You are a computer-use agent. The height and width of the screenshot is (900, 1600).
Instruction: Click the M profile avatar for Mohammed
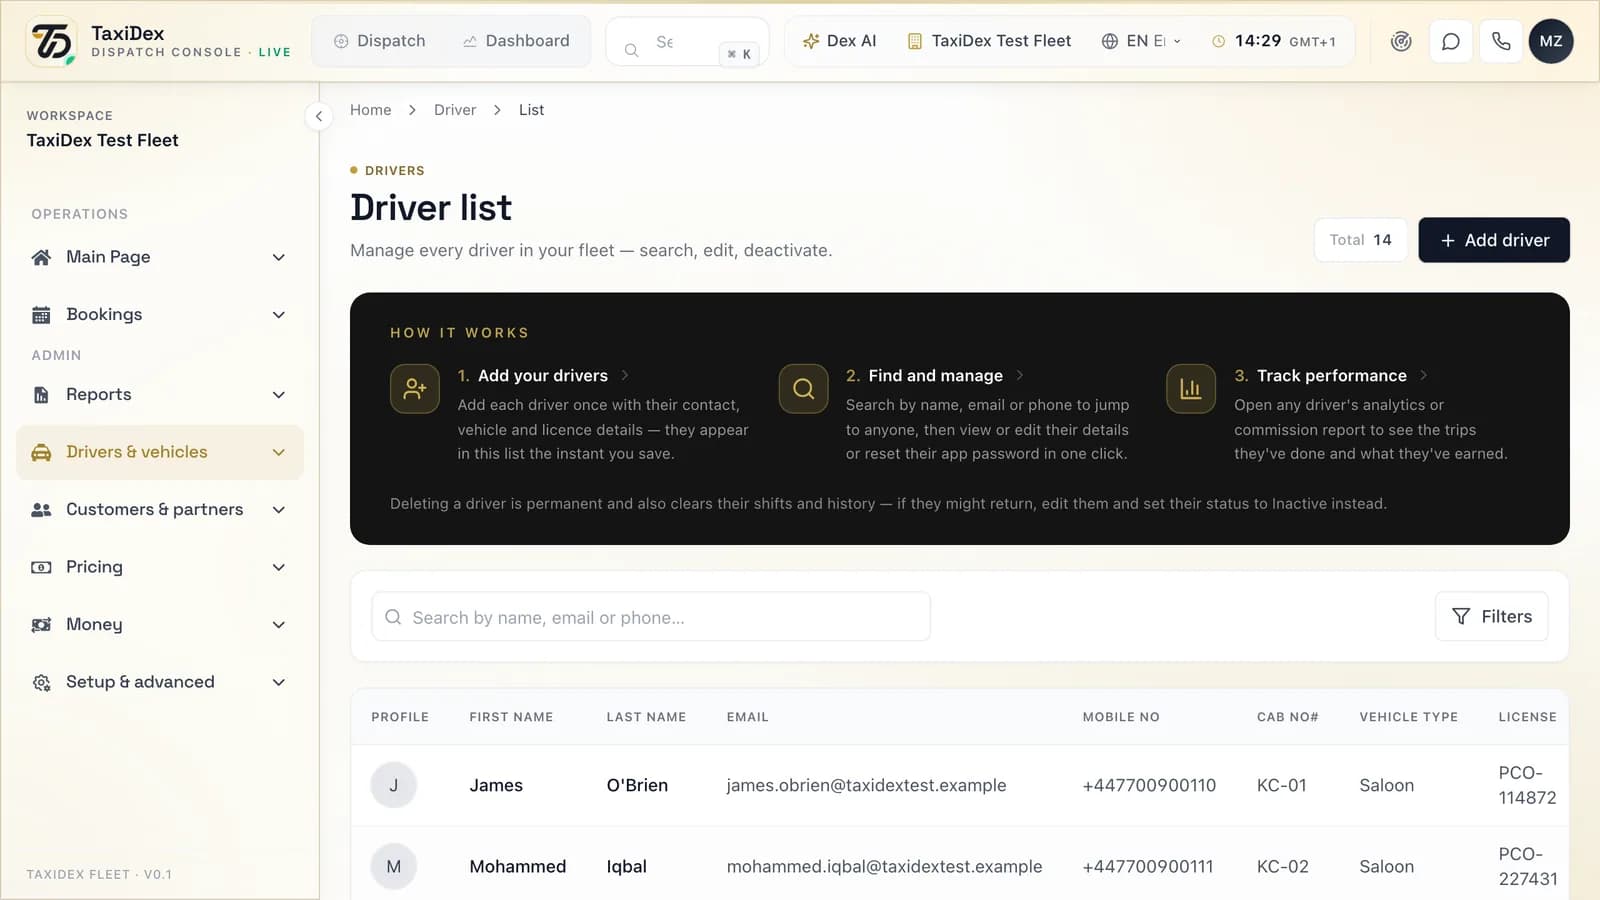393,866
